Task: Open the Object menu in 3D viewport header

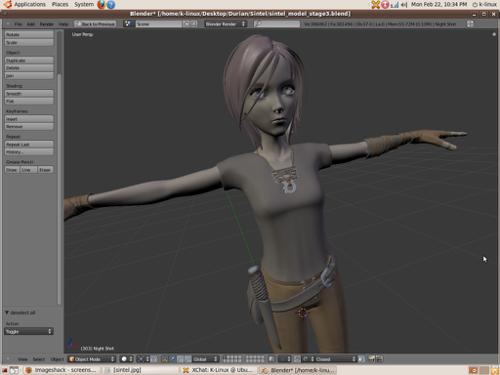Action: [x=57, y=359]
